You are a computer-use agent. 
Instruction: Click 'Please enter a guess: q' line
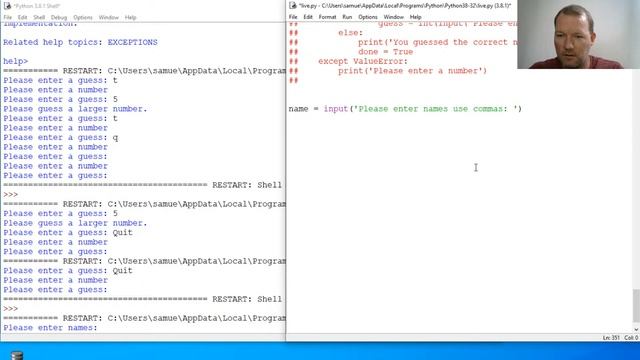click(x=61, y=138)
